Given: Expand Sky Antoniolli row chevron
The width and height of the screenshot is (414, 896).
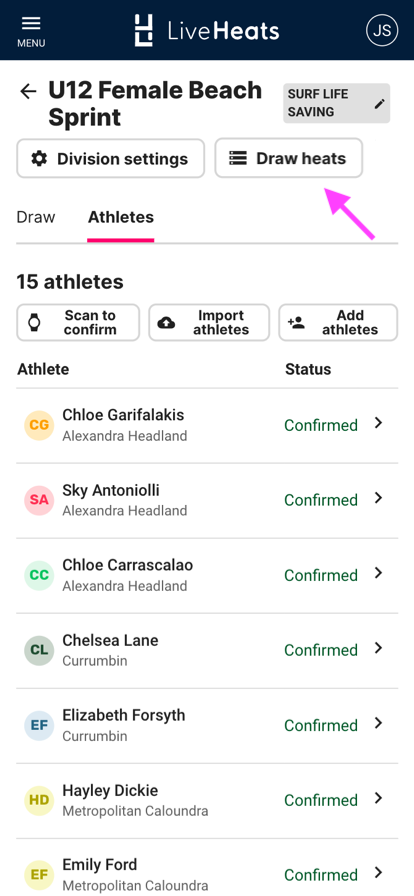Looking at the screenshot, I should click(378, 498).
